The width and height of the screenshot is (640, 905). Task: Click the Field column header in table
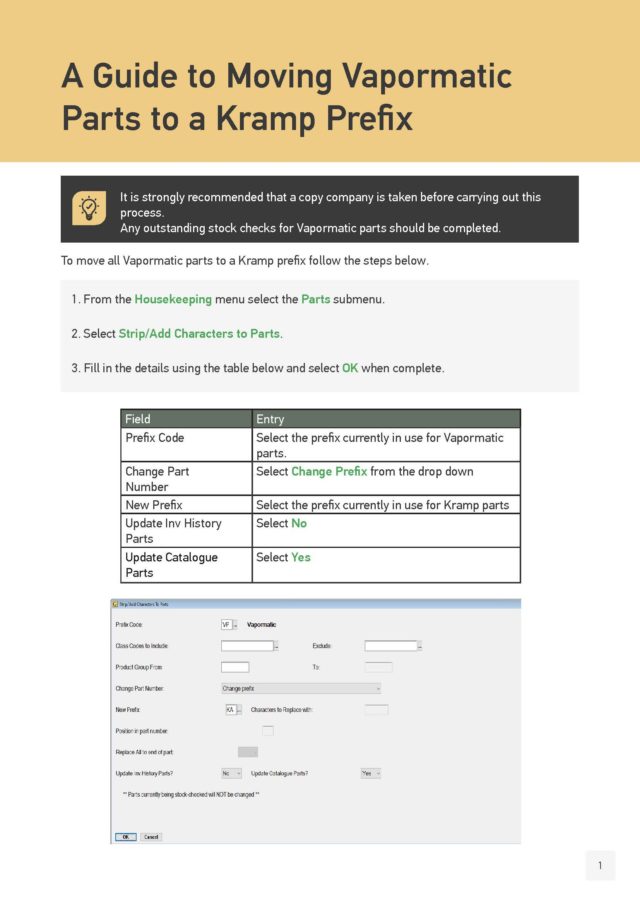pyautogui.click(x=186, y=419)
